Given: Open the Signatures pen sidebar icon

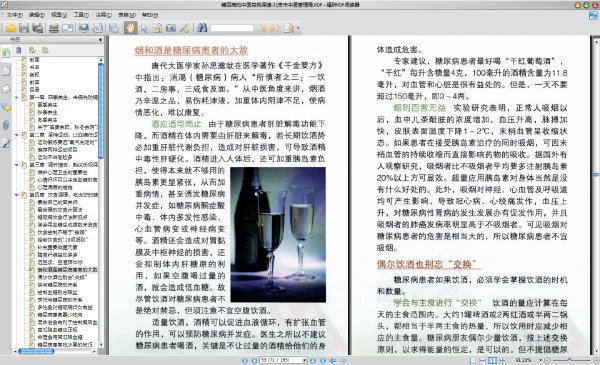Looking at the screenshot, I should (6, 143).
